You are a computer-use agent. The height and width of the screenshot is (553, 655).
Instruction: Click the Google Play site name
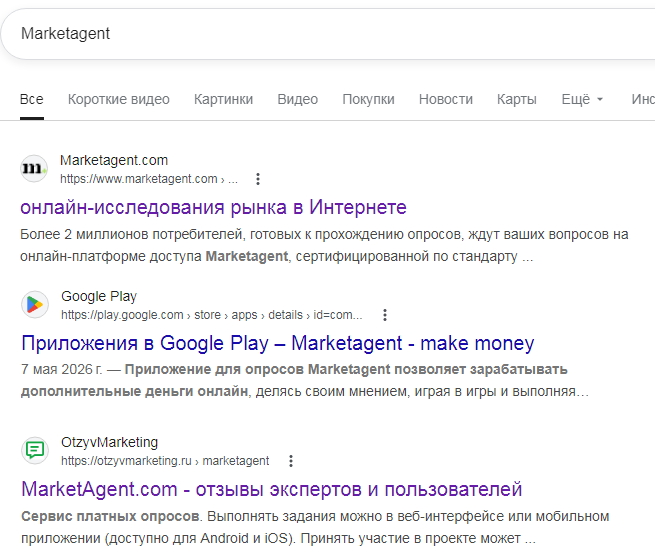99,297
